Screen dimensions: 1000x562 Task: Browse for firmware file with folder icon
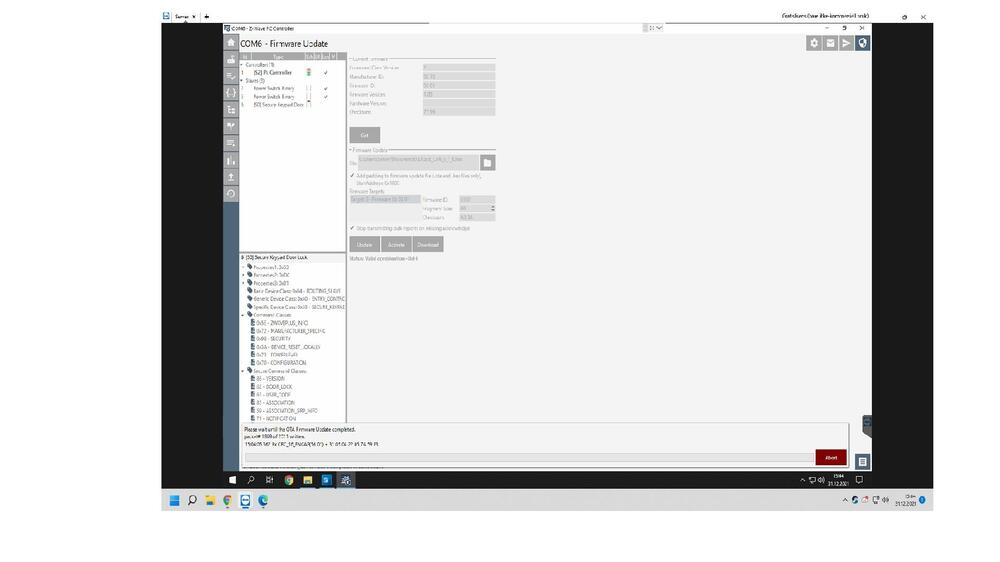[x=487, y=162]
